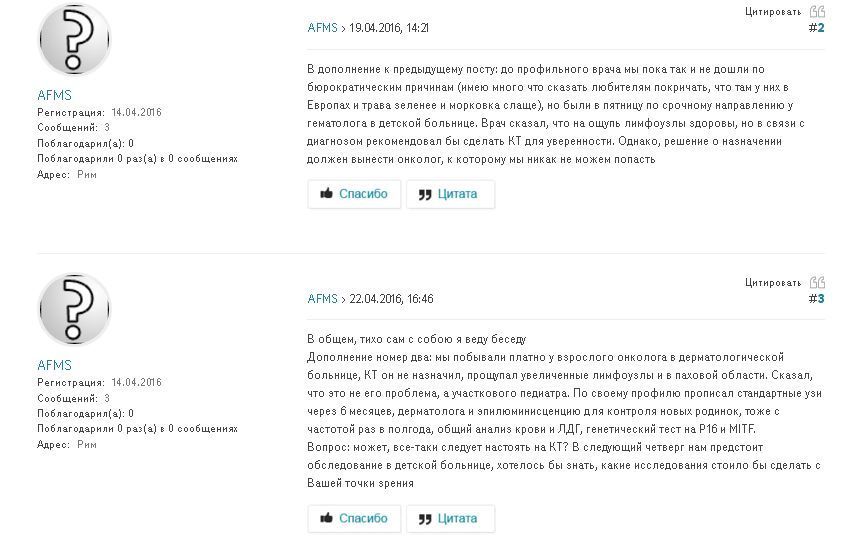Click Цитировать link above post #2
The width and height of the screenshot is (845, 559).
pyautogui.click(x=773, y=12)
